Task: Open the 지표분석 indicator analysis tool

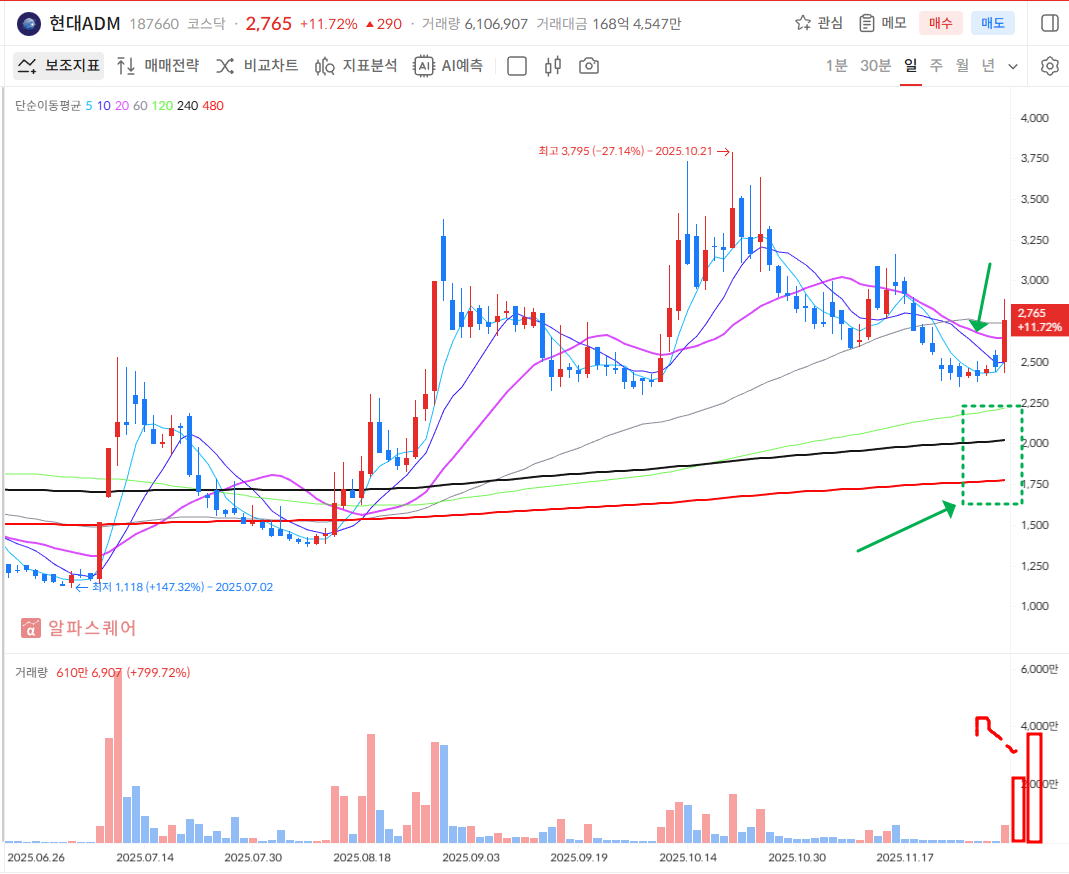Action: pos(356,66)
